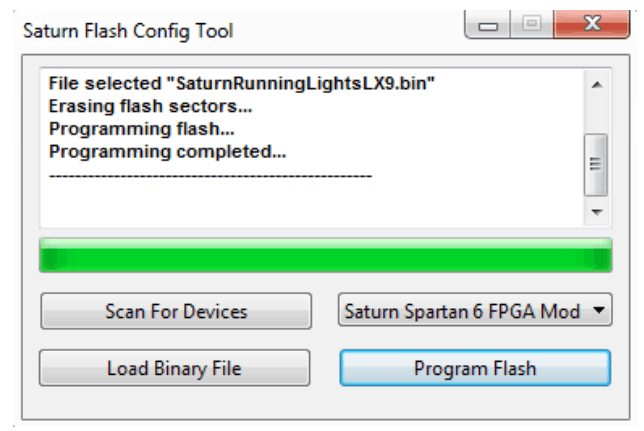Click the green programming progress bar
Viewport: 644px width, 431px height.
pos(324,256)
